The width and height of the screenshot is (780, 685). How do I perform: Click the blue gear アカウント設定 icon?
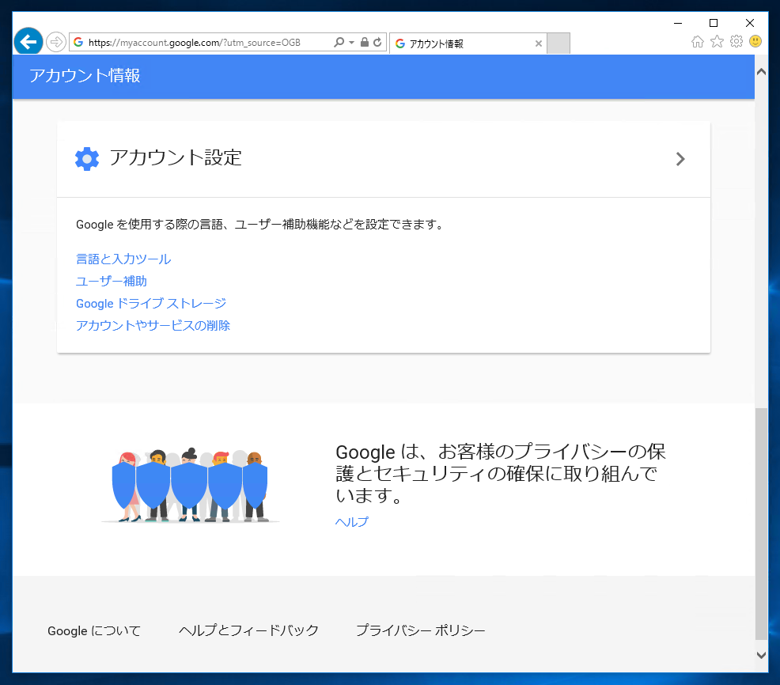point(87,159)
